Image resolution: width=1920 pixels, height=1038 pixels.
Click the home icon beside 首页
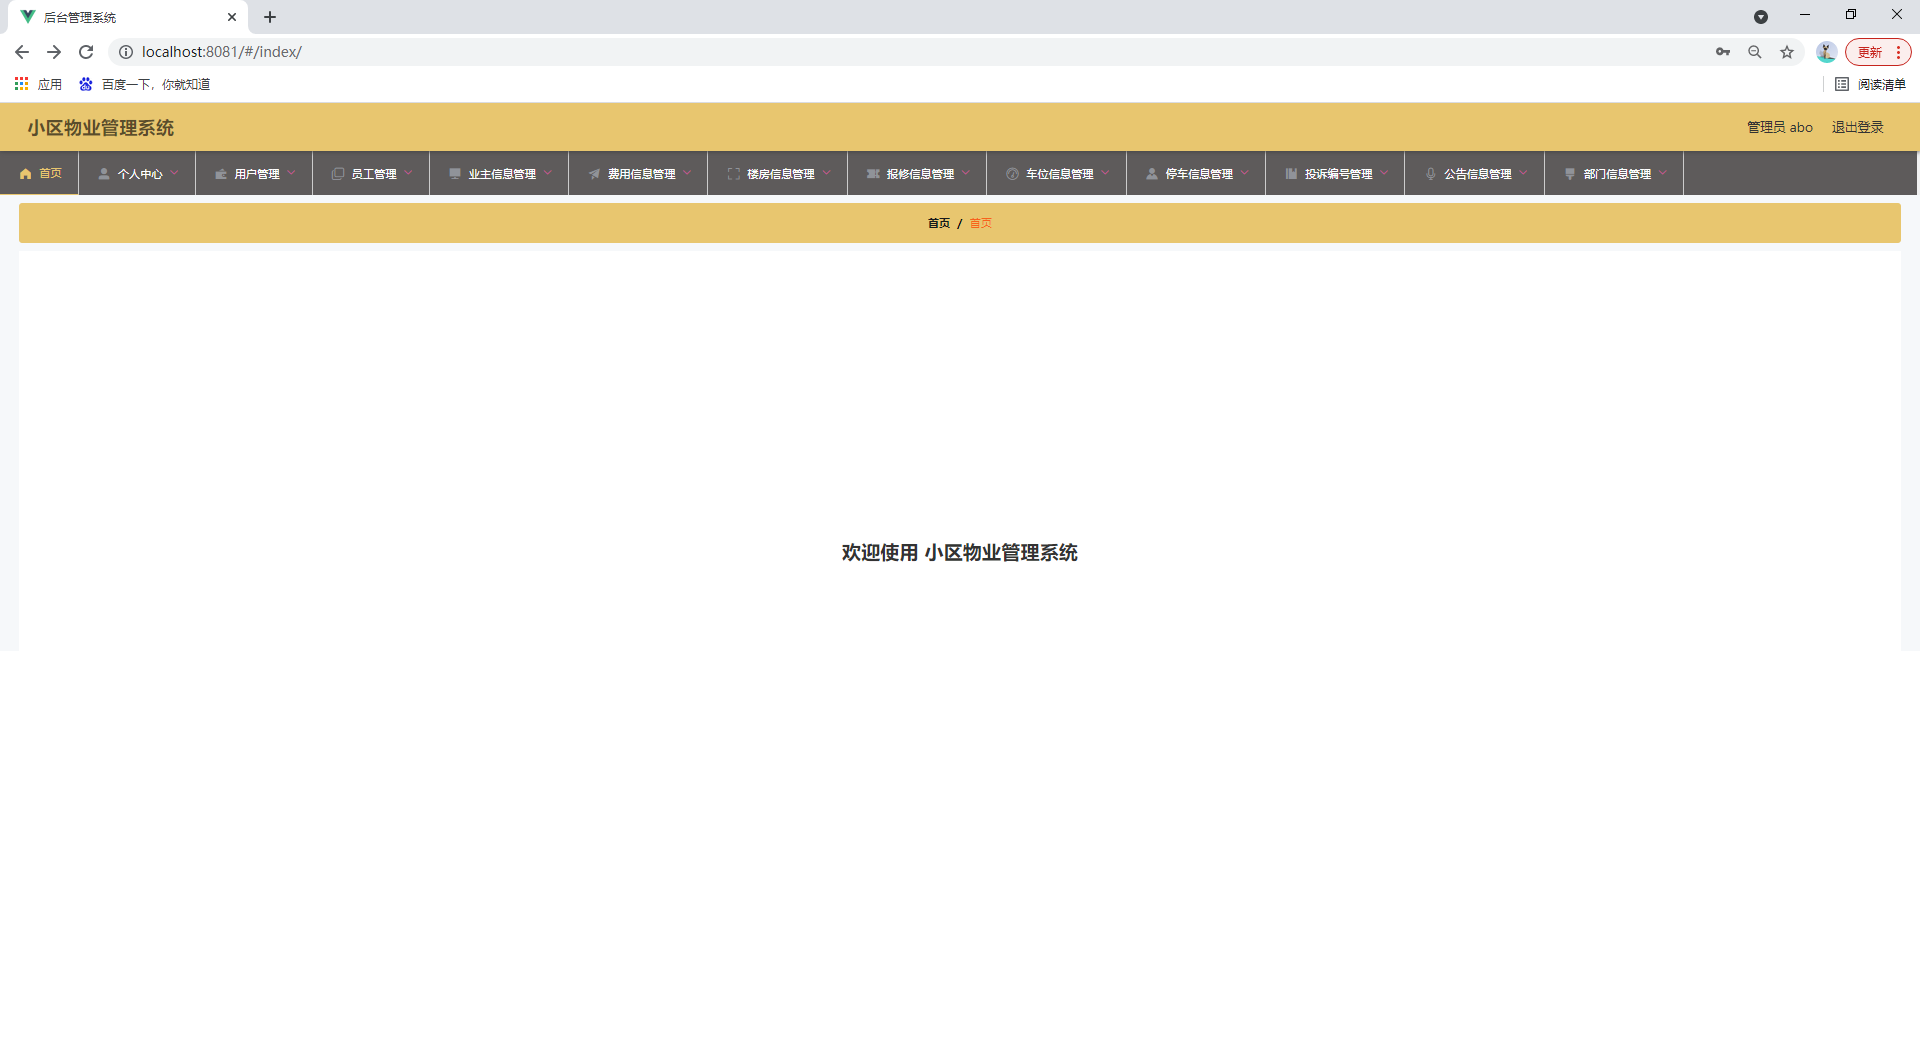25,173
